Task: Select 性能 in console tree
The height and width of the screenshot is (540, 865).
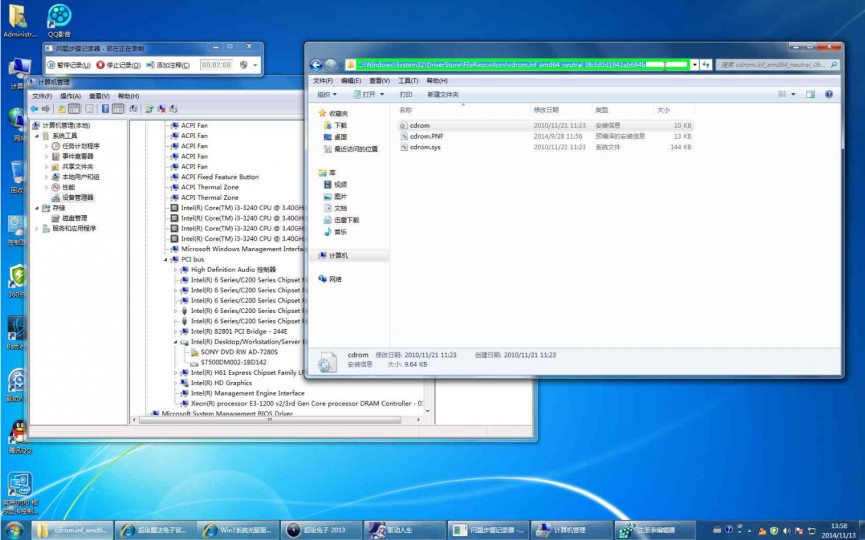Action: tap(68, 187)
